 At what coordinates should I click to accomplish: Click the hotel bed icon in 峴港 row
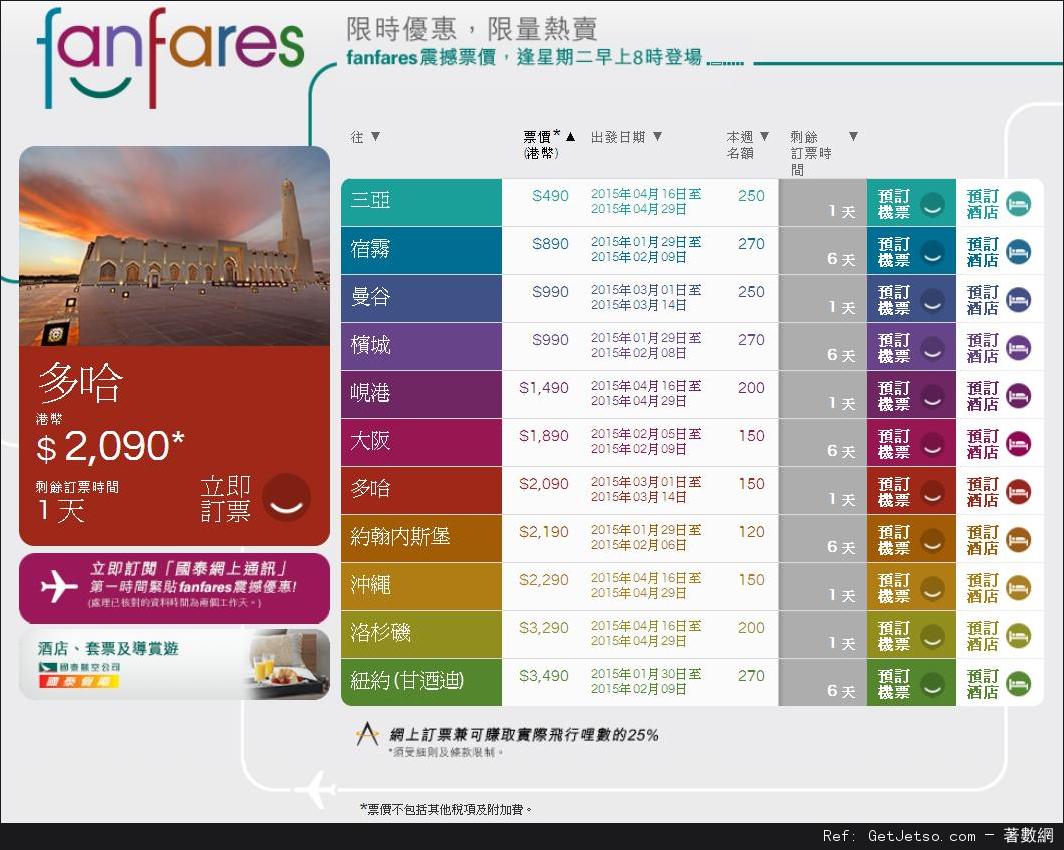tap(1018, 396)
